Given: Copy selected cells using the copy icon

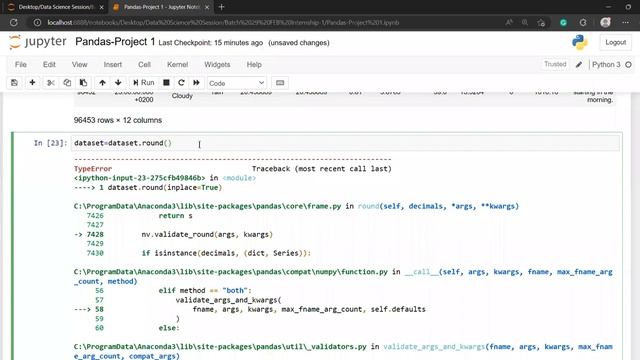Looking at the screenshot, I should tap(67, 83).
